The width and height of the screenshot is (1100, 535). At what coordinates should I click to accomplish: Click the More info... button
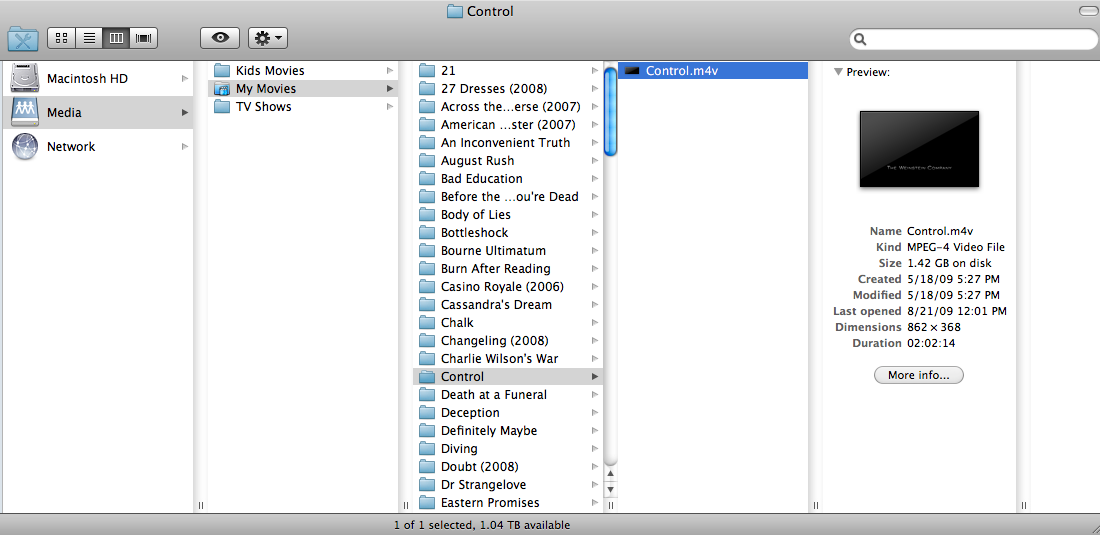pyautogui.click(x=918, y=375)
